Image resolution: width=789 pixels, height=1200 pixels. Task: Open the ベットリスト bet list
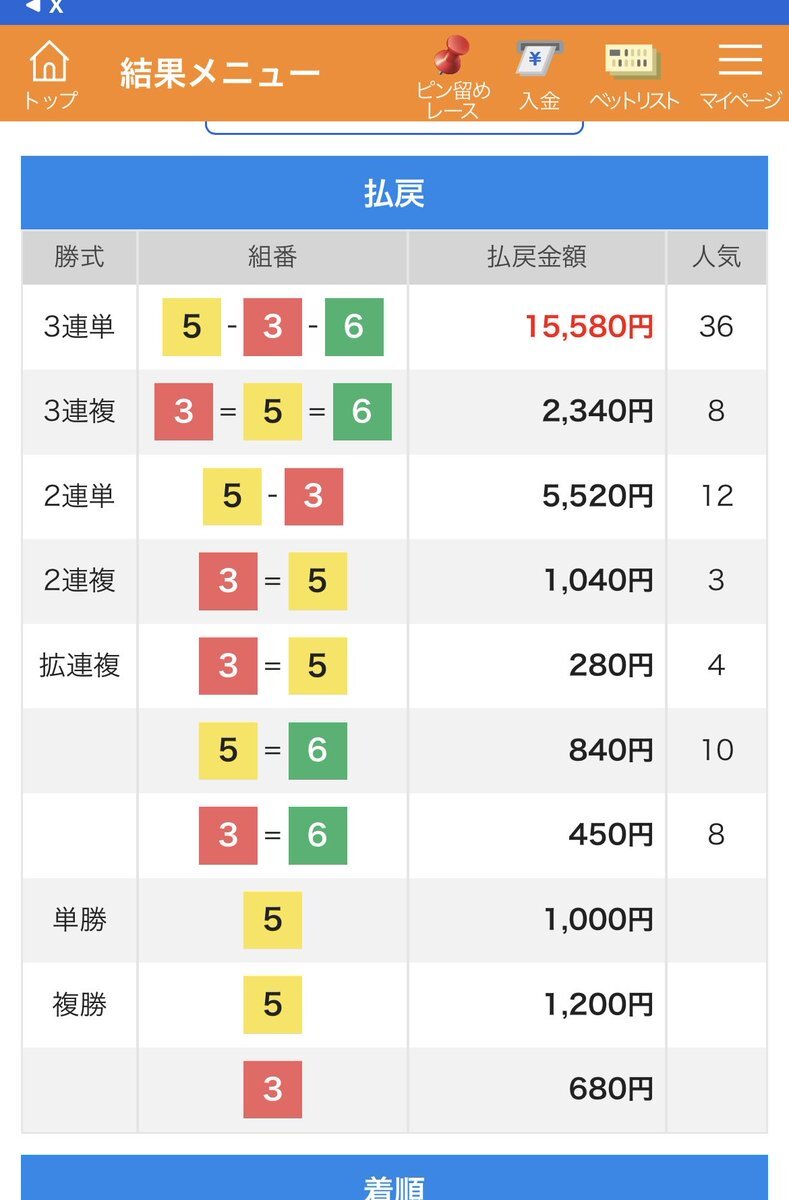633,76
